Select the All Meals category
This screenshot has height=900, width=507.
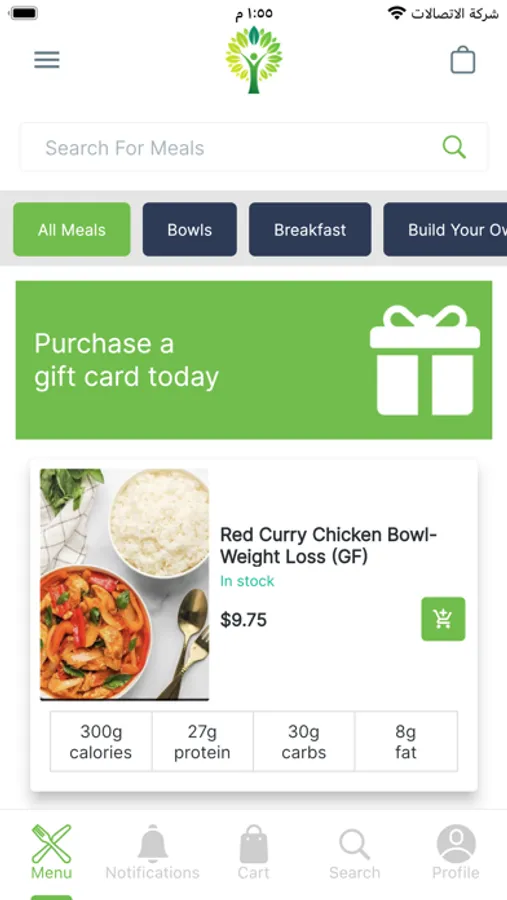tap(72, 230)
